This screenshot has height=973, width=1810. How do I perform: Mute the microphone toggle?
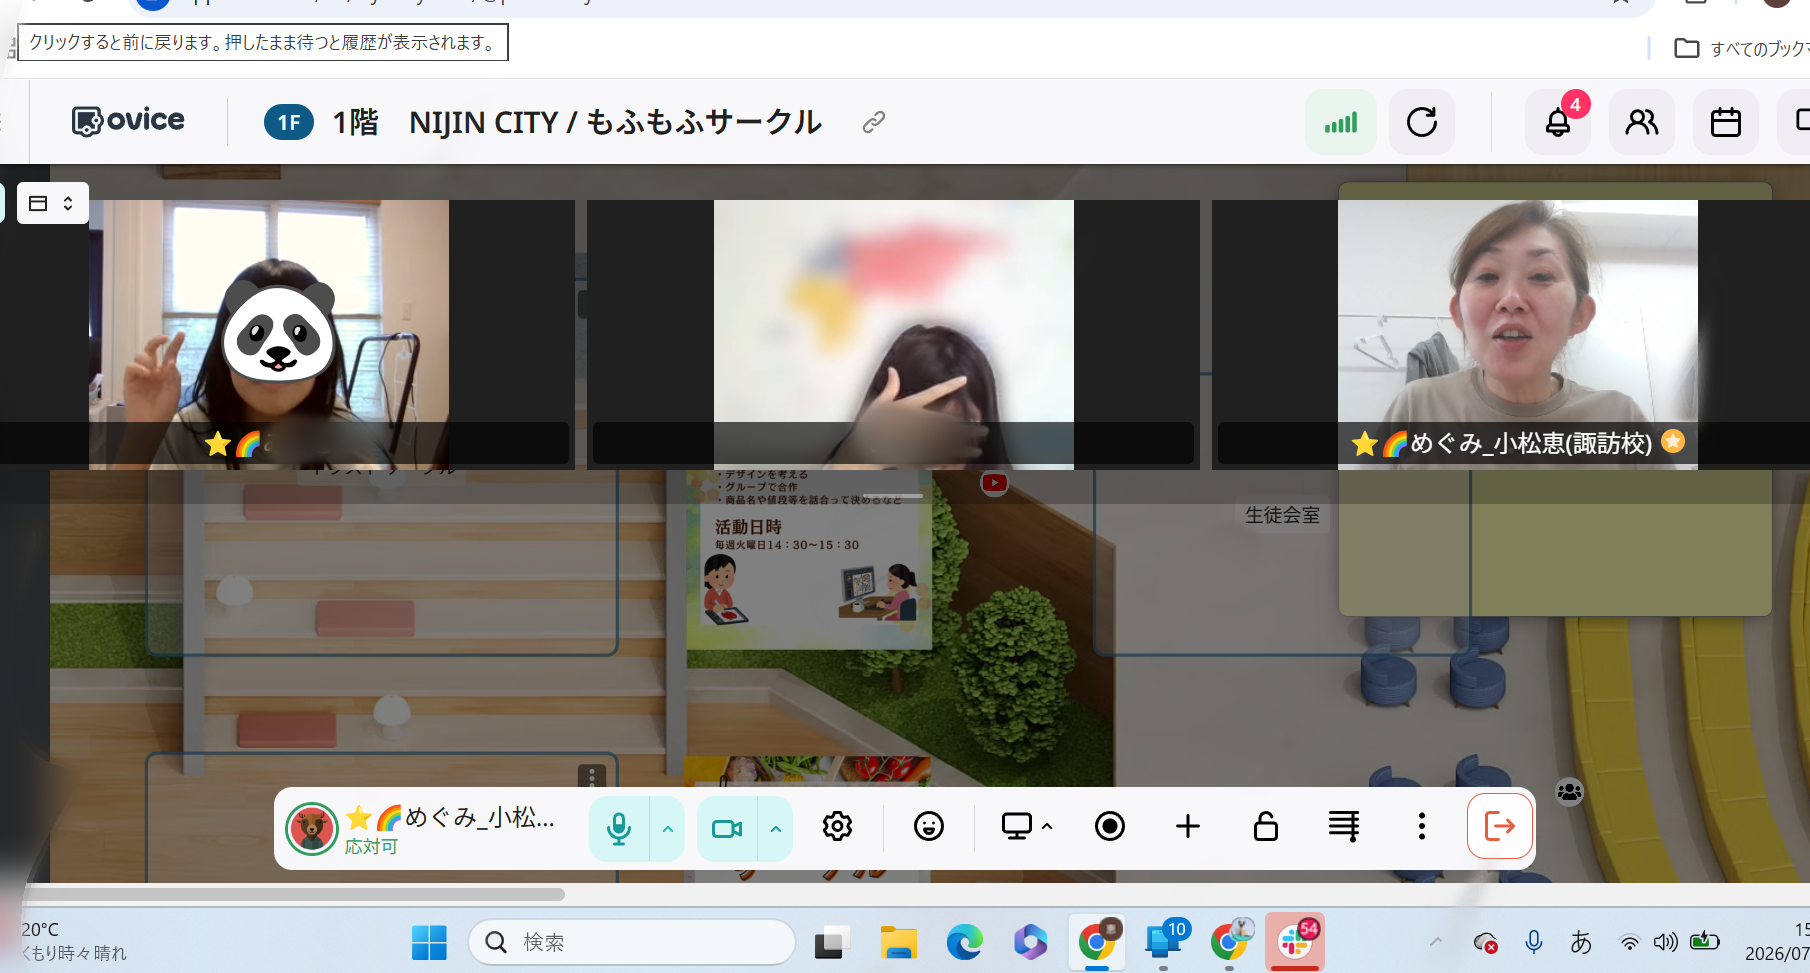click(x=619, y=828)
